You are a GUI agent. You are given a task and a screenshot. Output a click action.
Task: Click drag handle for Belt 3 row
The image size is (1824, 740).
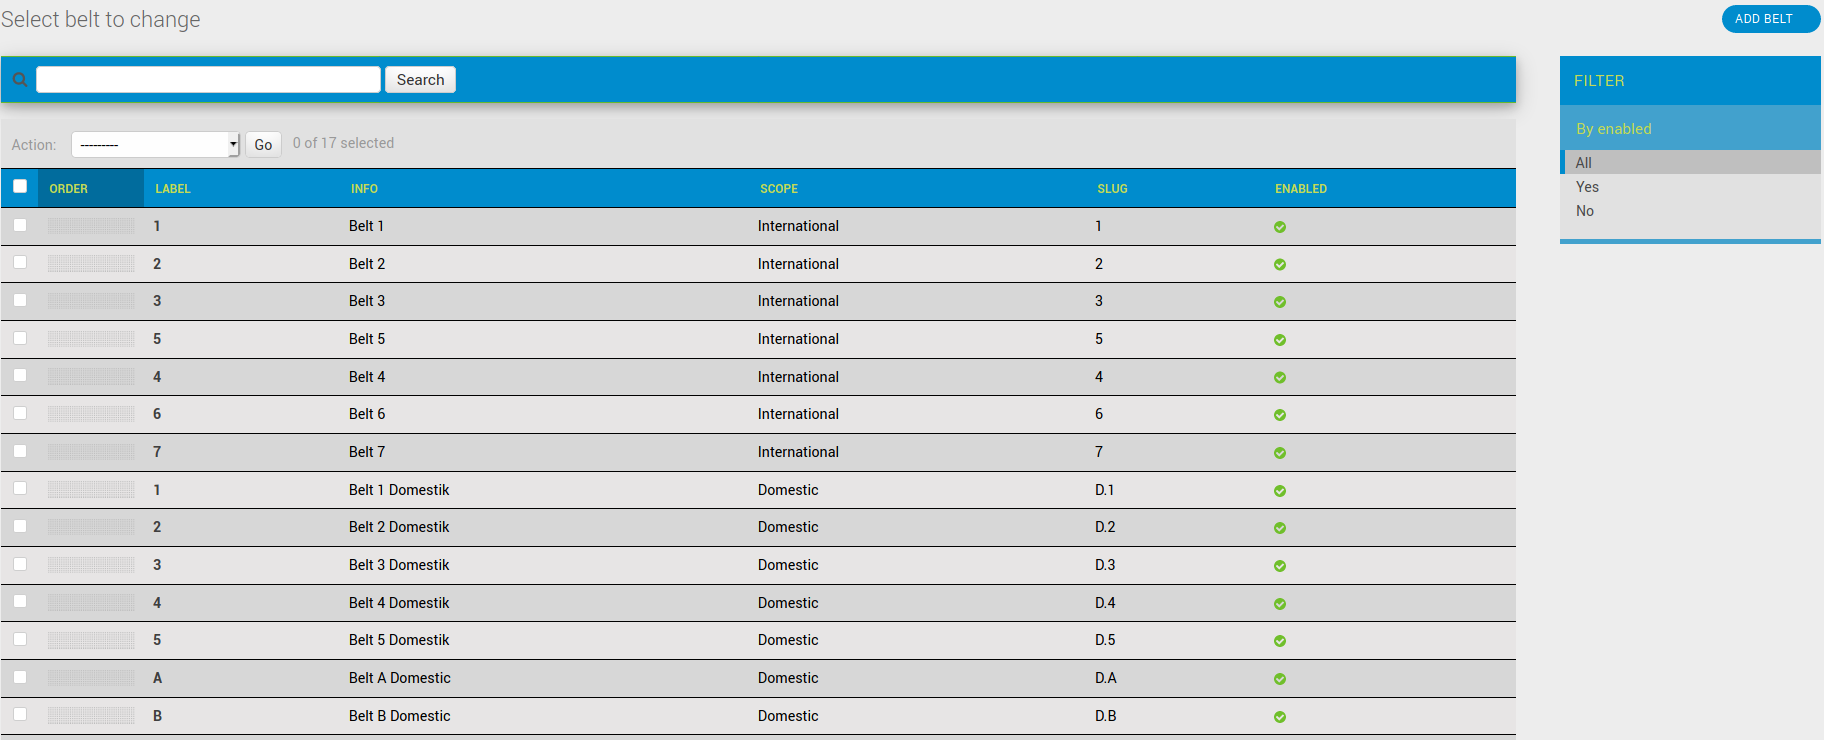point(91,301)
